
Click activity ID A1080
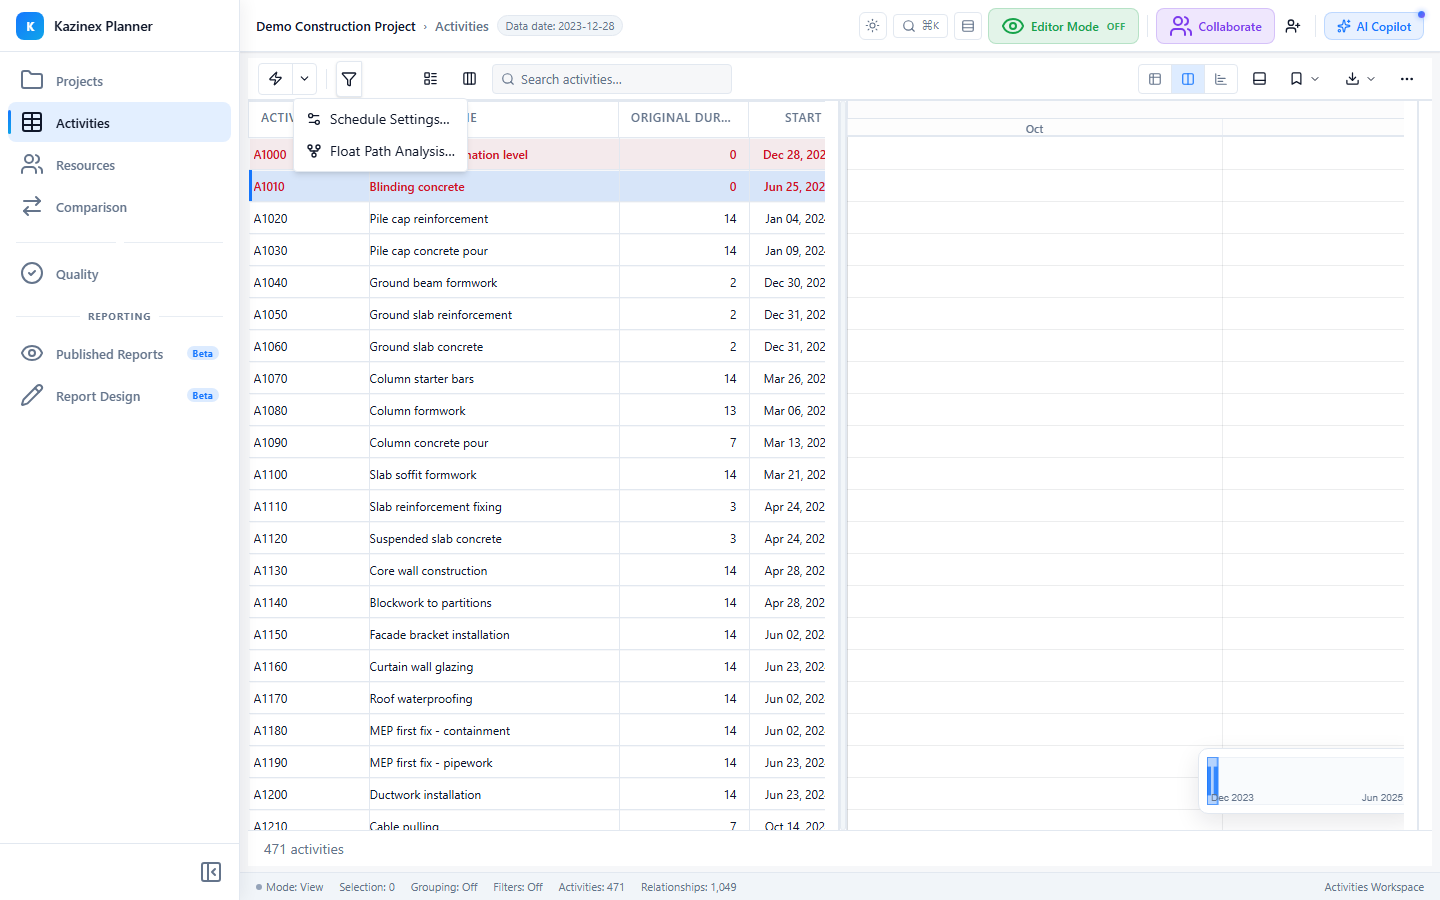(270, 411)
